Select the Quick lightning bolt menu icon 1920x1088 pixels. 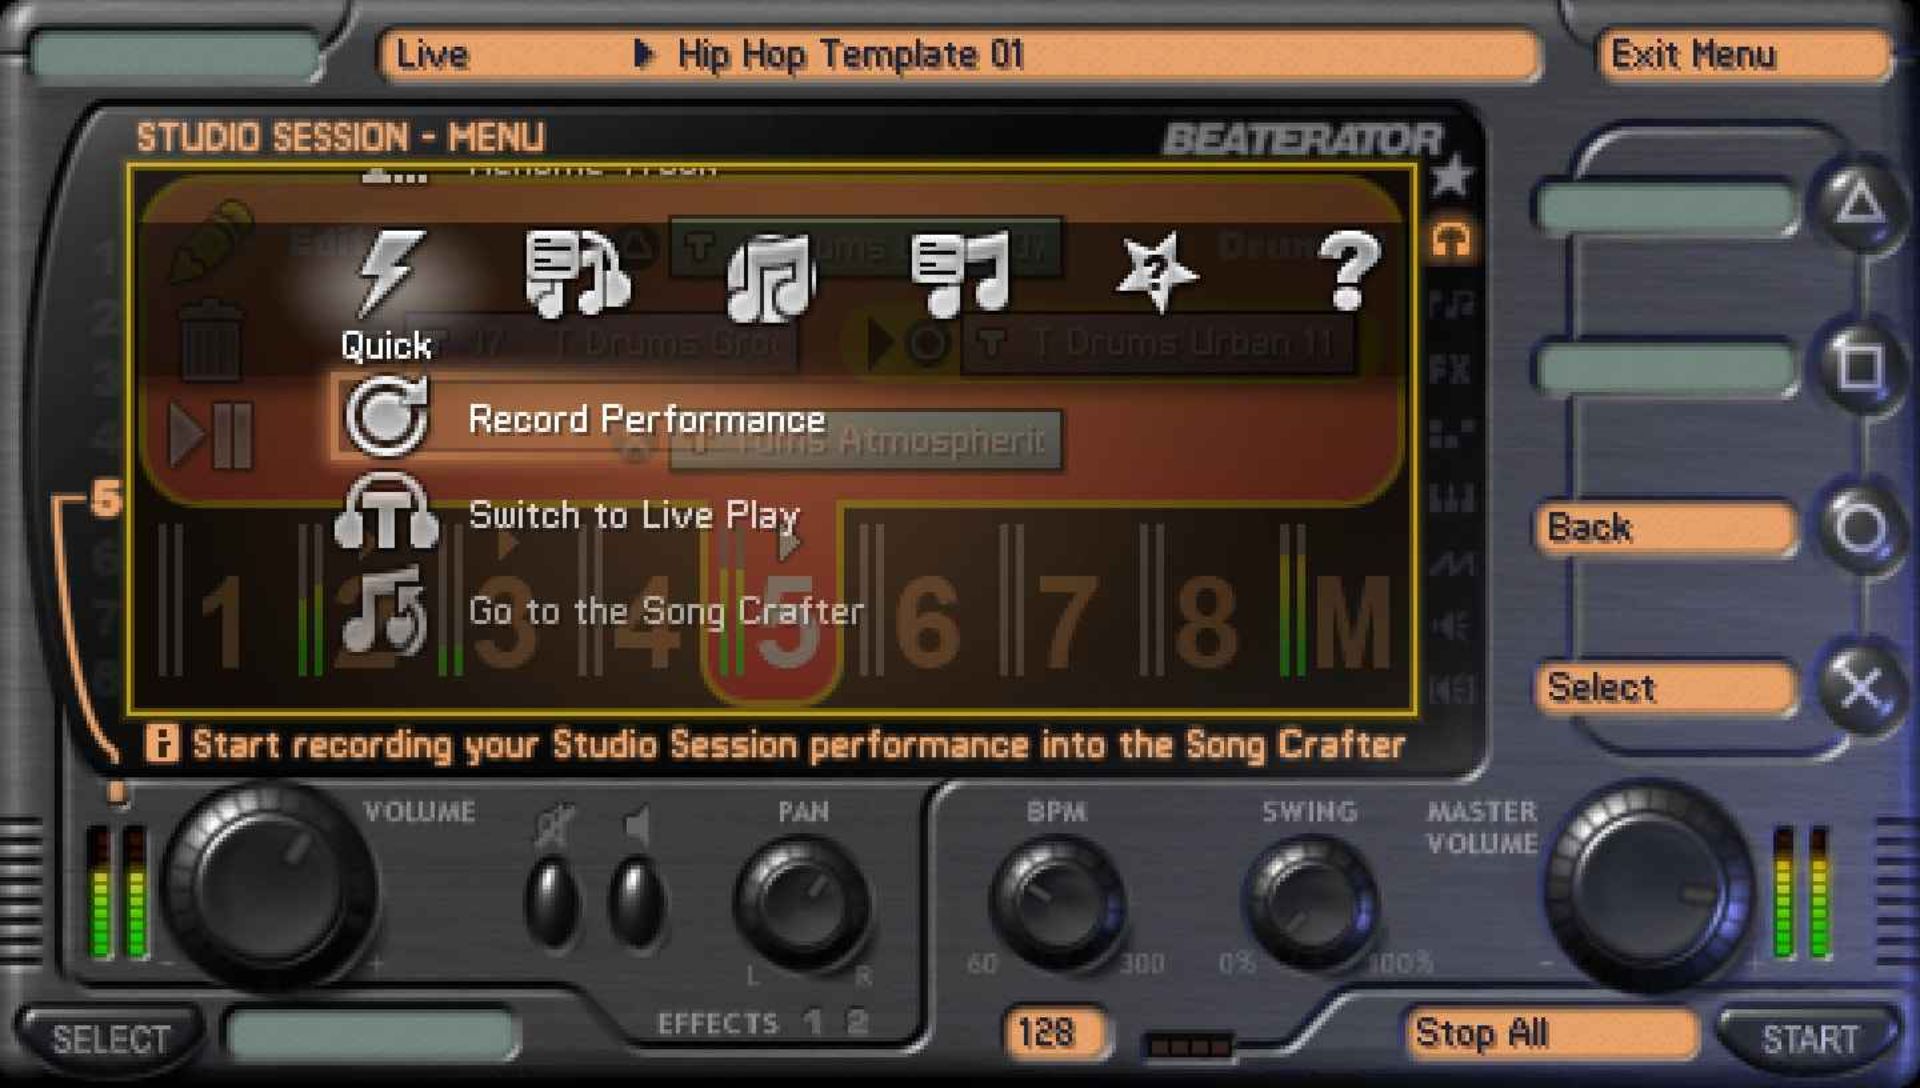(389, 272)
